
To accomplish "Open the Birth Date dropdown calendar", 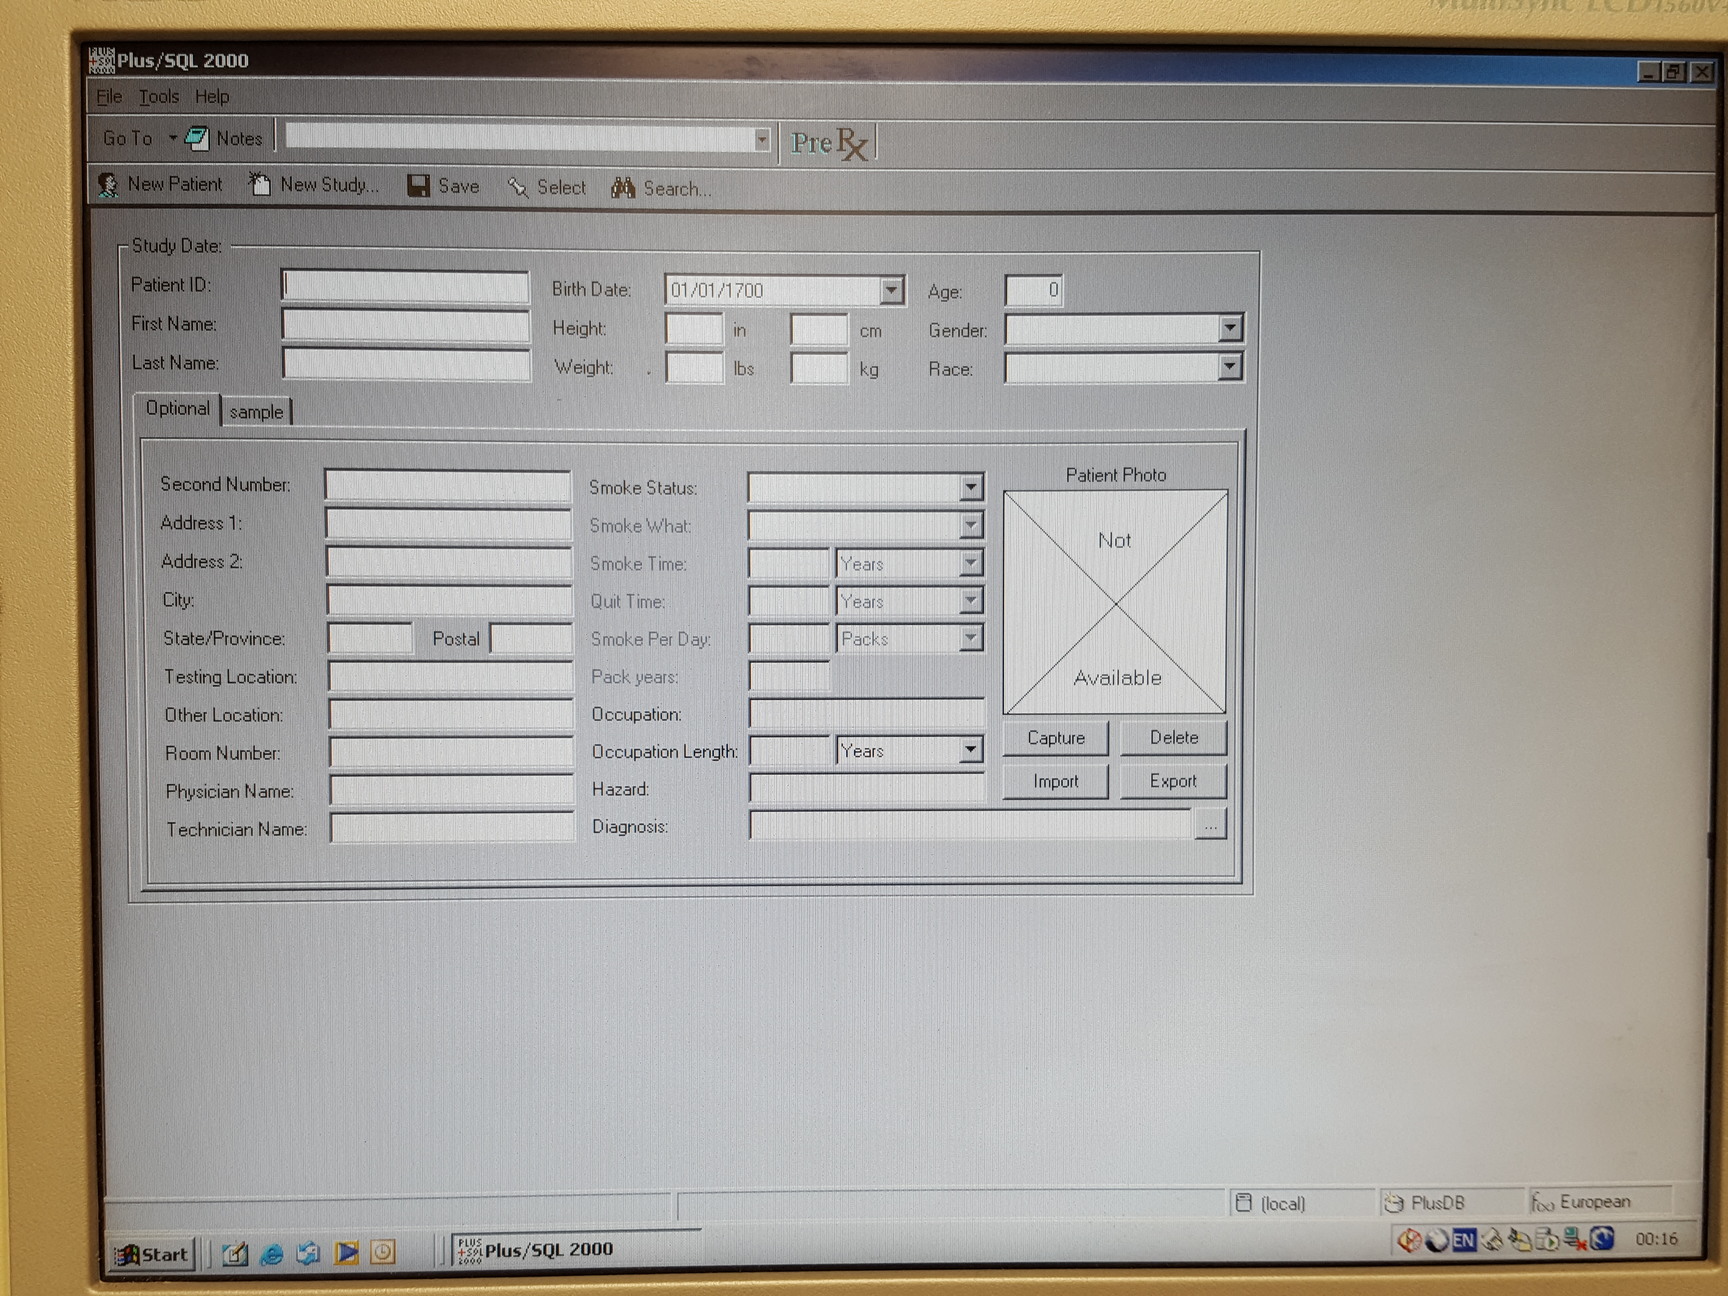I will (x=890, y=291).
